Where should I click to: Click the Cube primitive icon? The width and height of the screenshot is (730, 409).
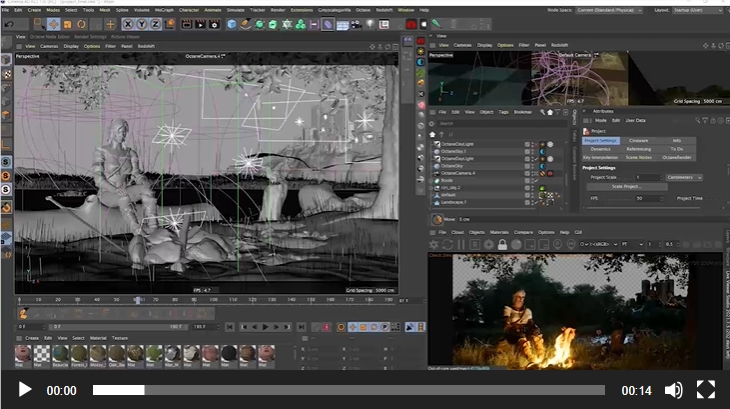(231, 24)
